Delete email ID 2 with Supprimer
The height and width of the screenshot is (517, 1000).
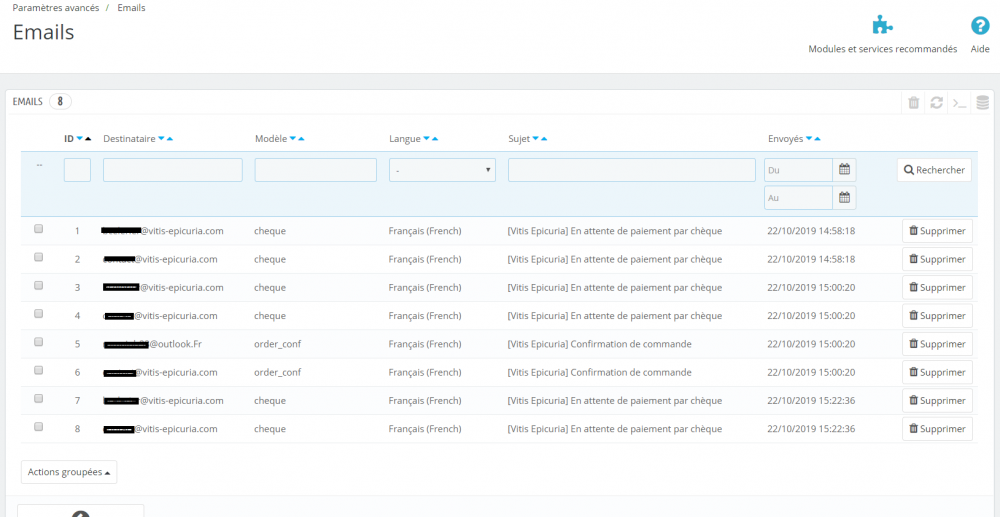click(938, 259)
